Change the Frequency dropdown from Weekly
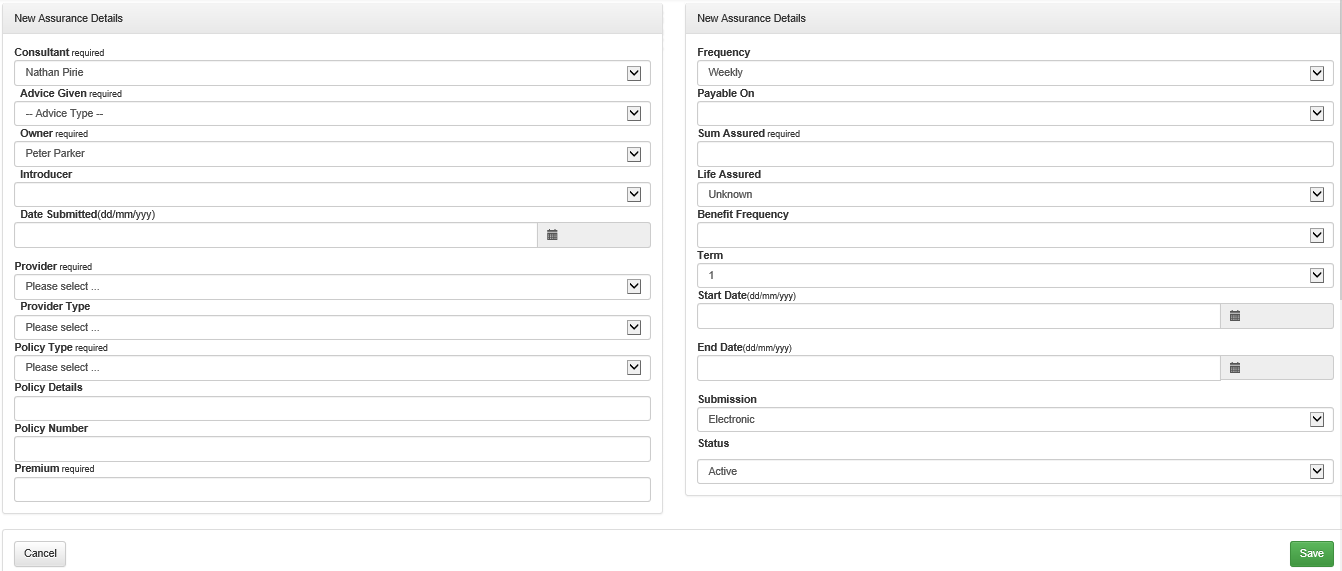Viewport: 1342px width, 571px height. 1015,73
